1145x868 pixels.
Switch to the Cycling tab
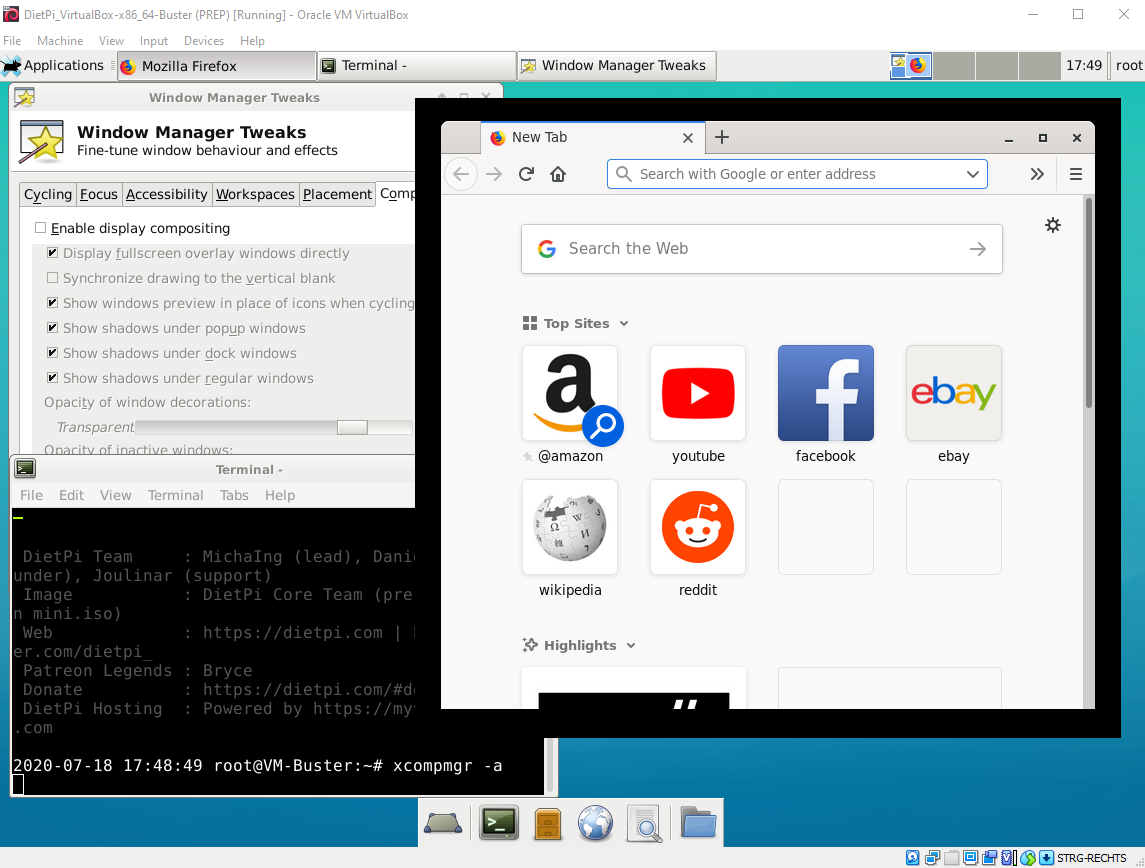pyautogui.click(x=47, y=194)
